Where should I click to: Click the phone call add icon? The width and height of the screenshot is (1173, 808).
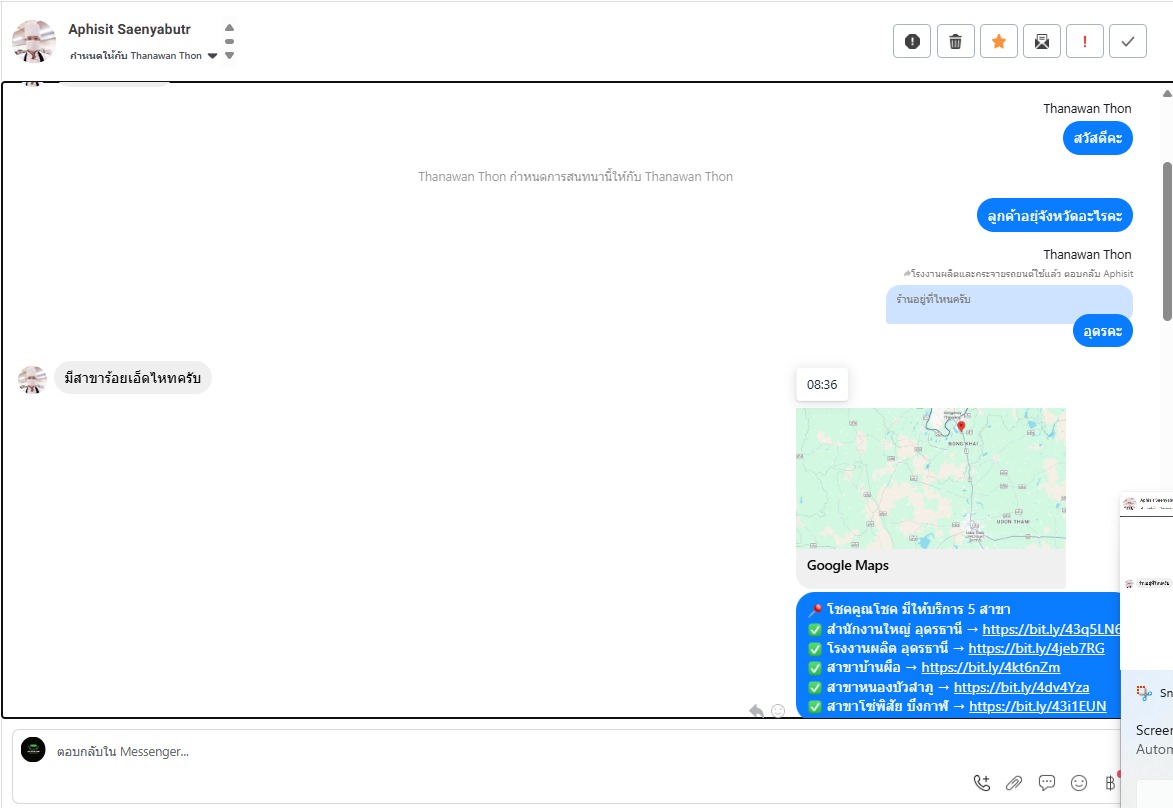point(981,783)
